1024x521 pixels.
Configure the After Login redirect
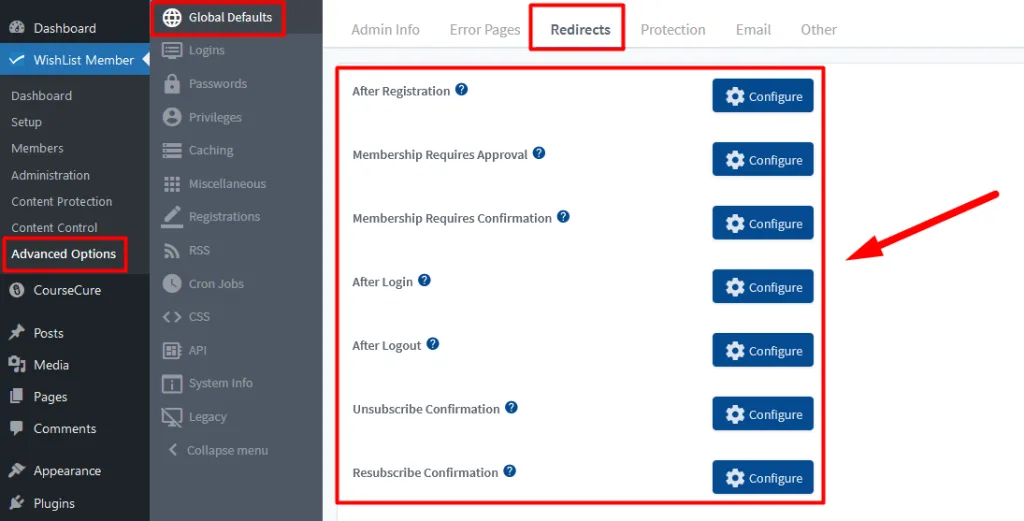(x=763, y=287)
